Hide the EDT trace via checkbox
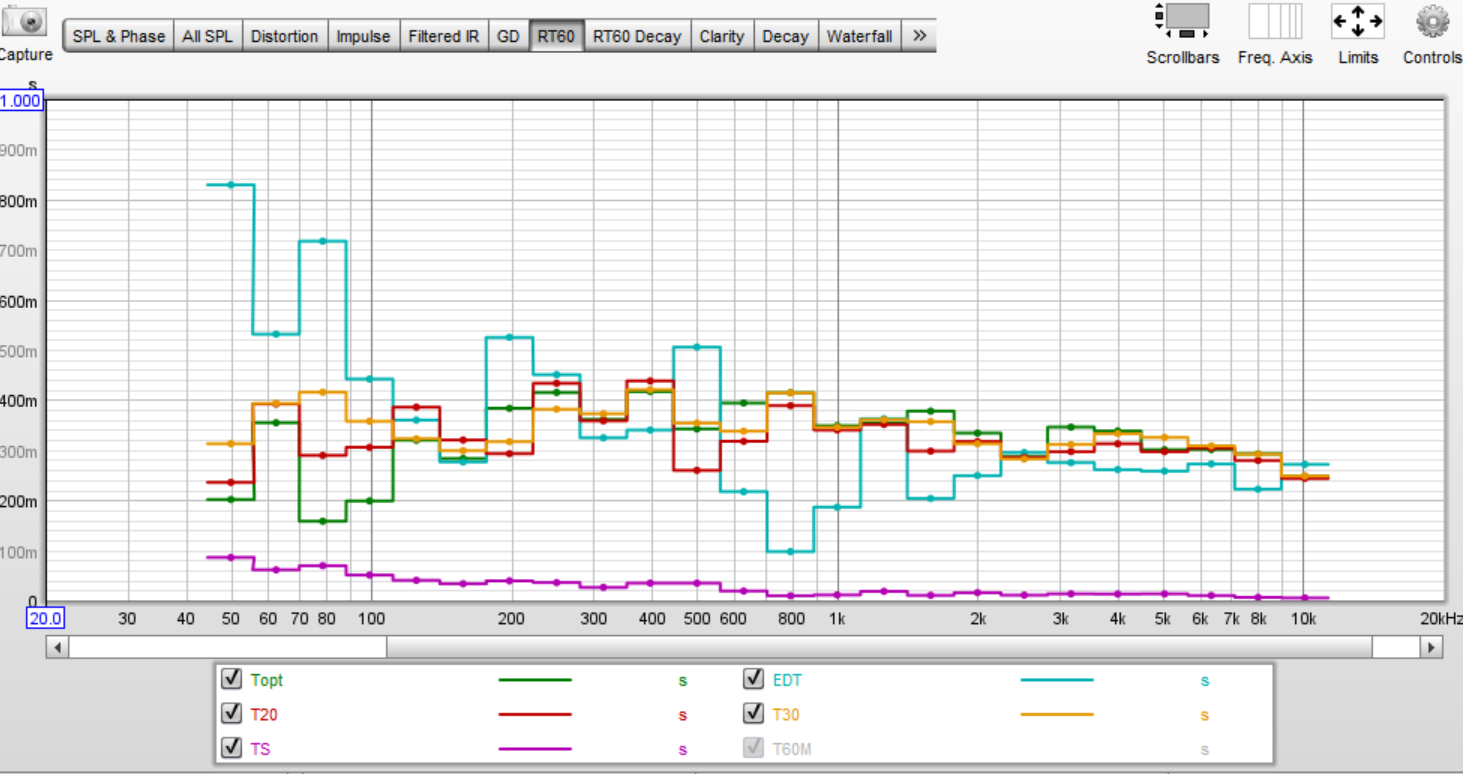 754,680
